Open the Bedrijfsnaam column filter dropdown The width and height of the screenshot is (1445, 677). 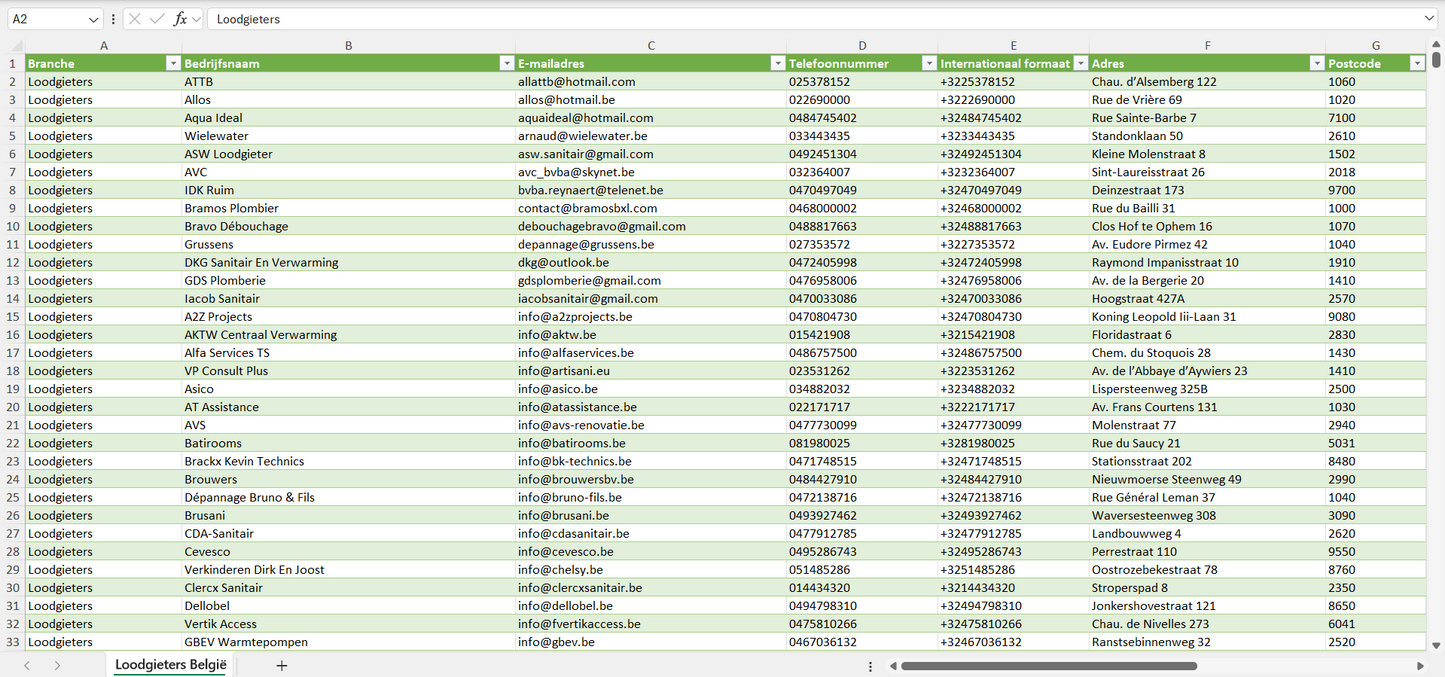point(505,64)
